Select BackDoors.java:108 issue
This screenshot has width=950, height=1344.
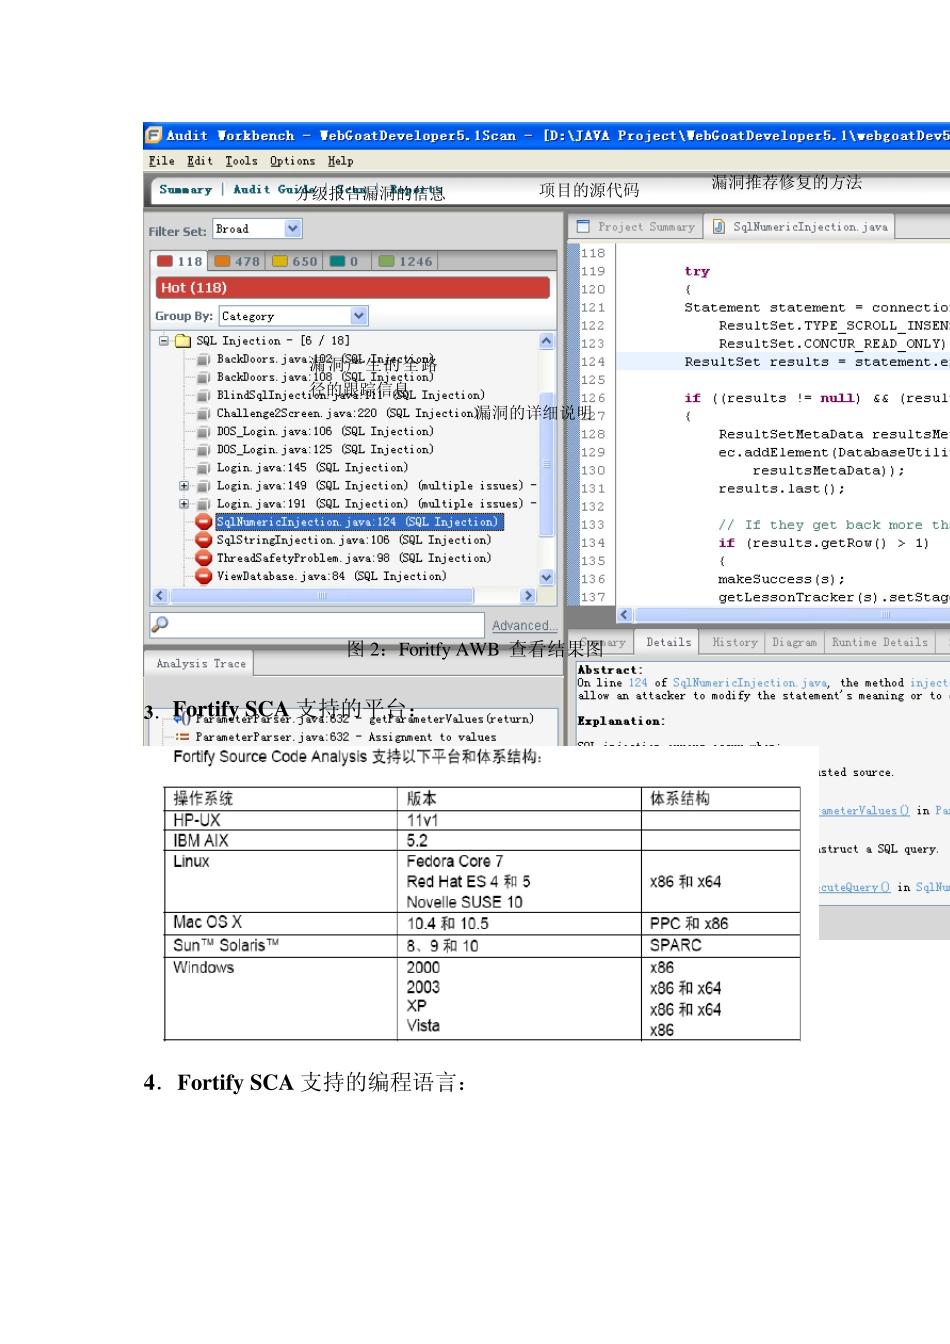(x=325, y=377)
